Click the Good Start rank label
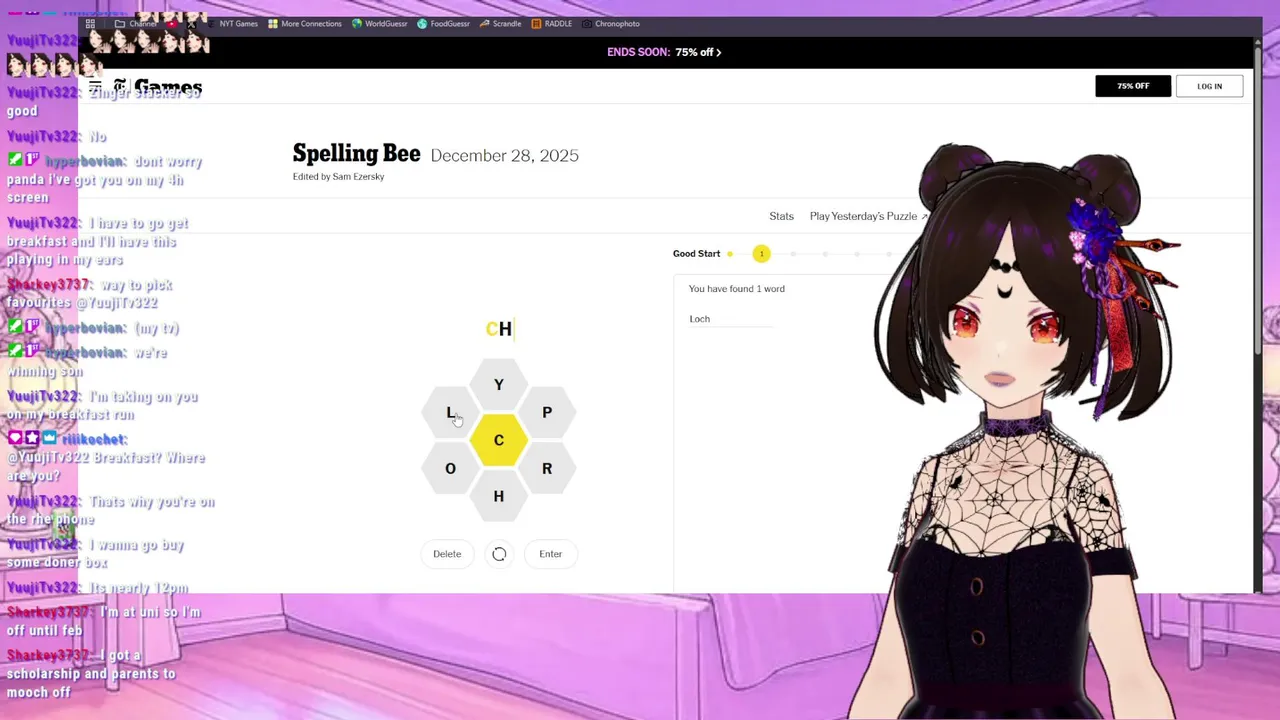Image resolution: width=1280 pixels, height=720 pixels. pos(696,254)
